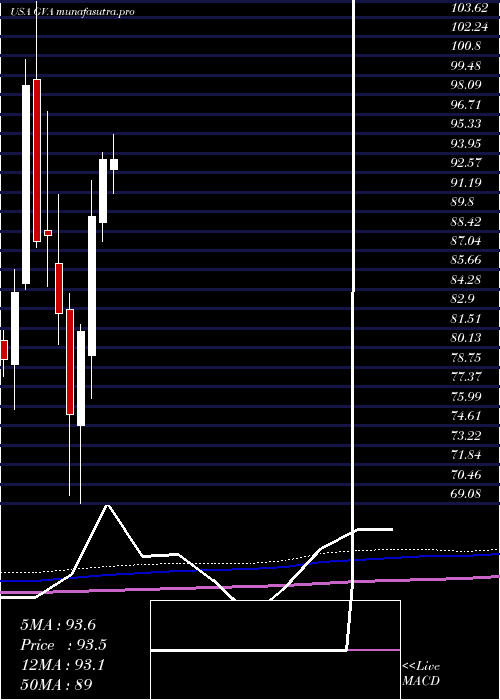Select the 91.19 price label
The image size is (500, 700).
[x=467, y=182]
